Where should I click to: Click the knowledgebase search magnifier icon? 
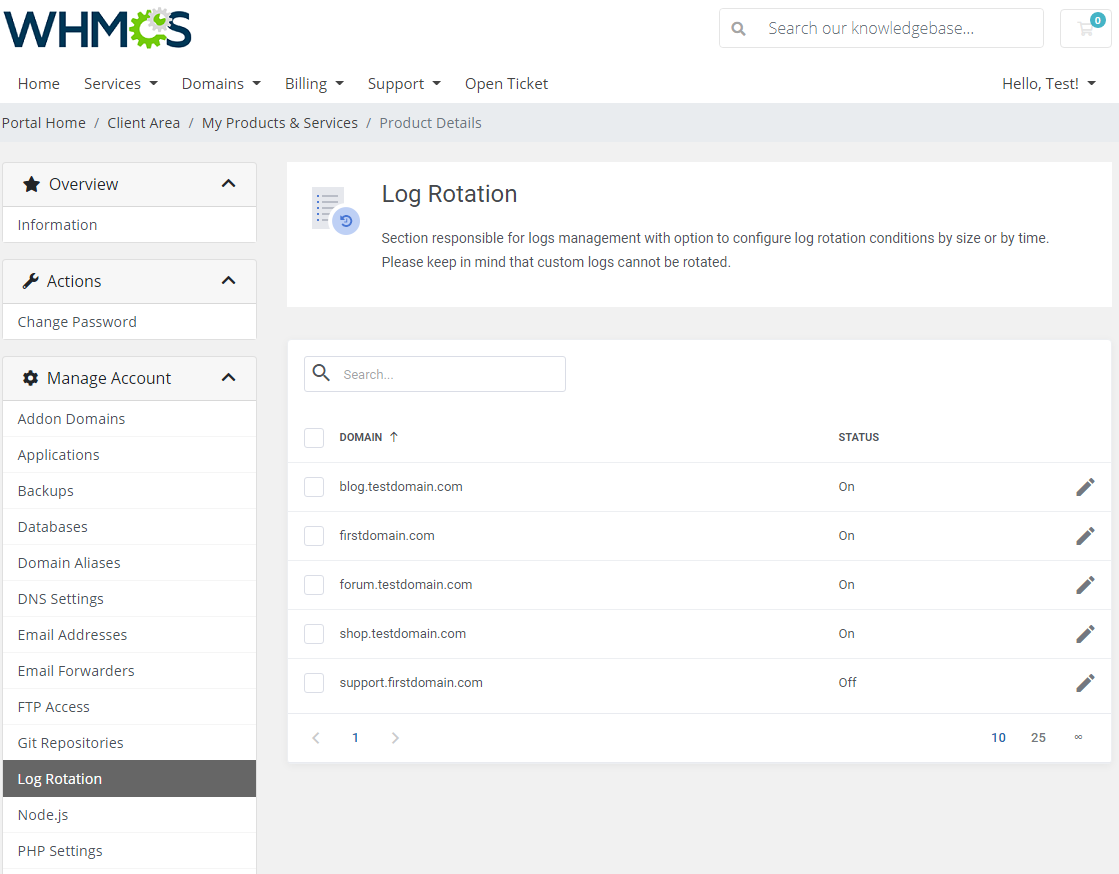point(739,29)
